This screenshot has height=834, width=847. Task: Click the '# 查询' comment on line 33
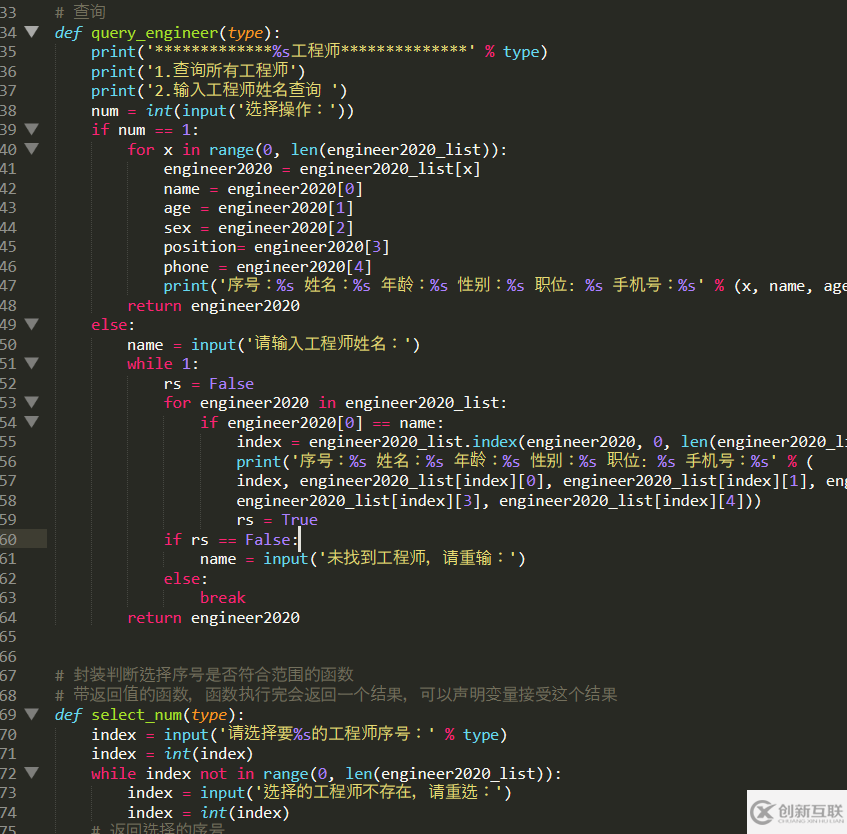pos(80,12)
